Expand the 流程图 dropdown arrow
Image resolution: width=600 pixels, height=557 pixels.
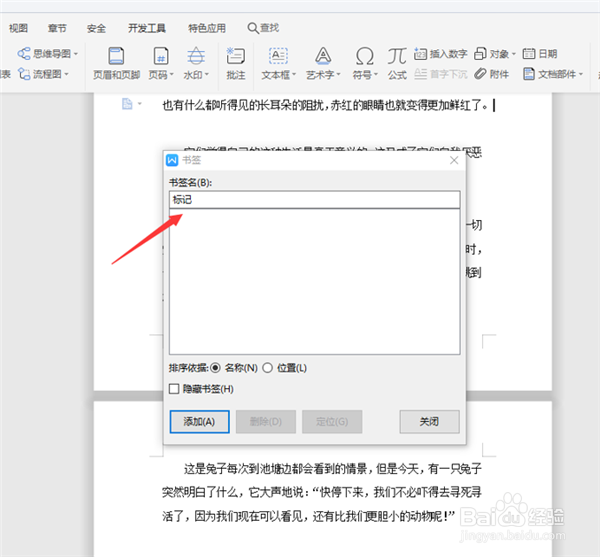pyautogui.click(x=66, y=74)
